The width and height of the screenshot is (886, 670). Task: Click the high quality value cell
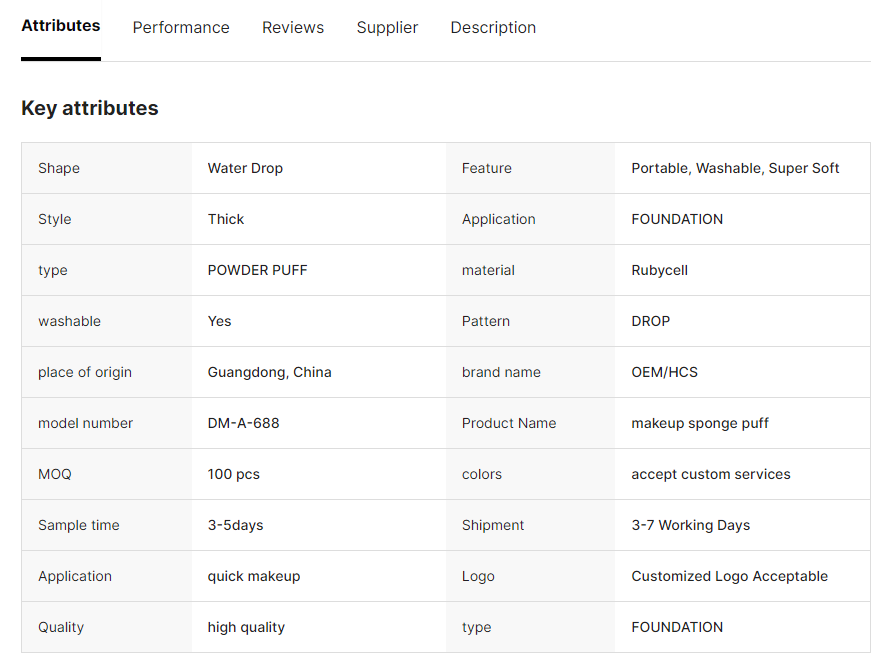click(246, 627)
